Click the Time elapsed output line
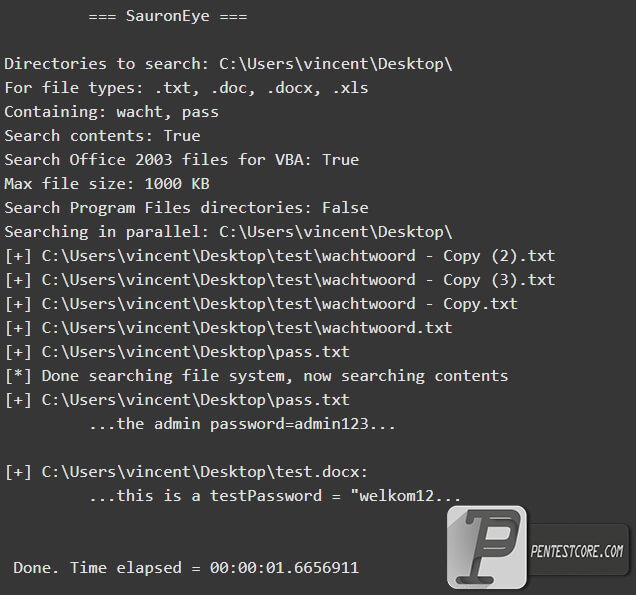 coord(186,568)
